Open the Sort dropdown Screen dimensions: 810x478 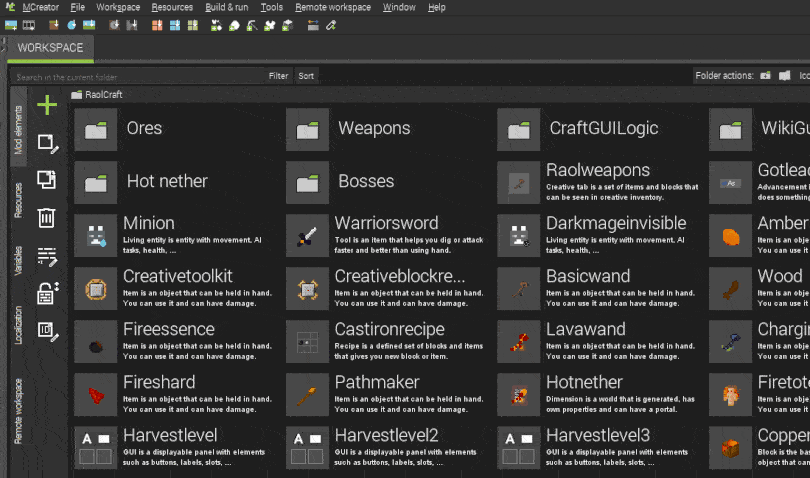click(306, 76)
